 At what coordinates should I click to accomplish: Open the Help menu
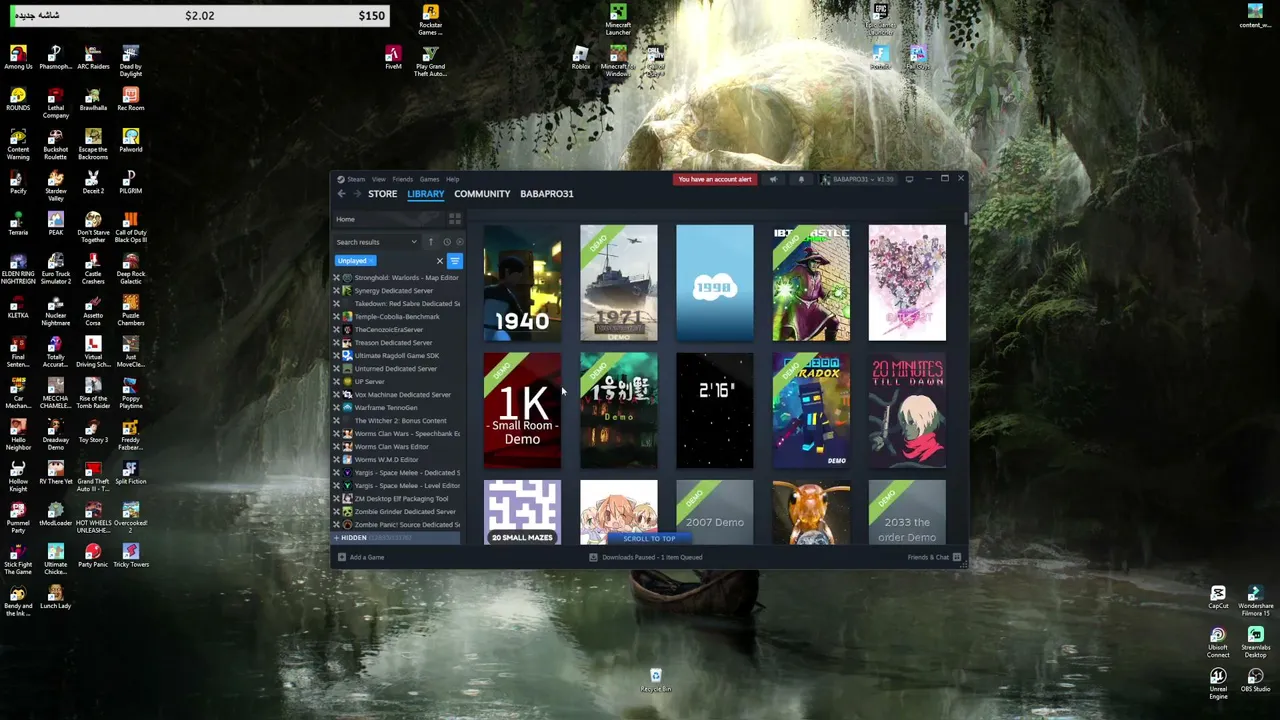(x=453, y=179)
